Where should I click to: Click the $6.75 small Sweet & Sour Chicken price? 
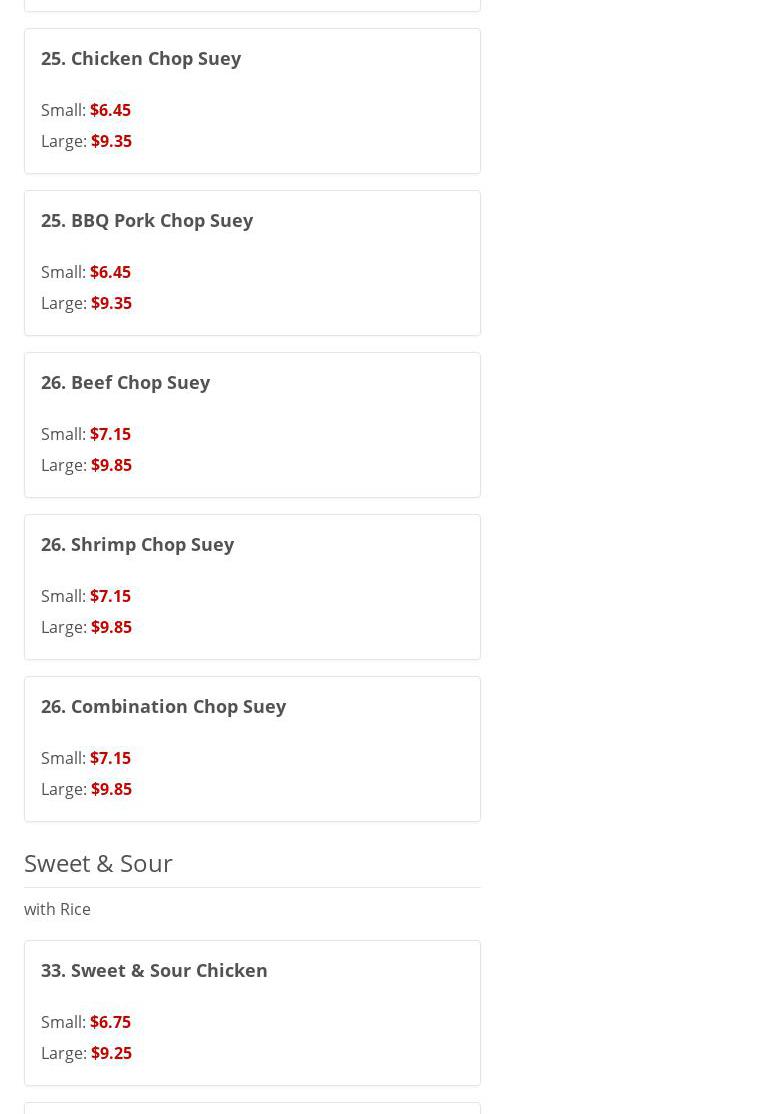pyautogui.click(x=110, y=1022)
